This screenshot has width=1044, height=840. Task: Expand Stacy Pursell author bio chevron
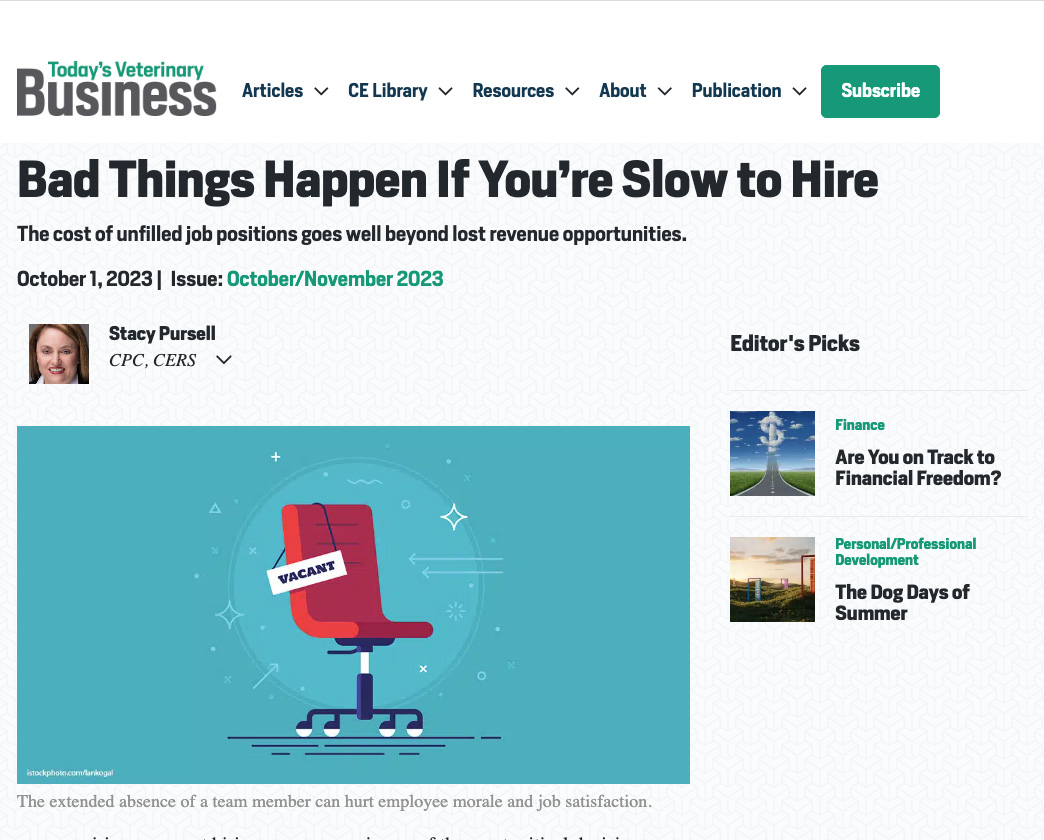pyautogui.click(x=224, y=360)
